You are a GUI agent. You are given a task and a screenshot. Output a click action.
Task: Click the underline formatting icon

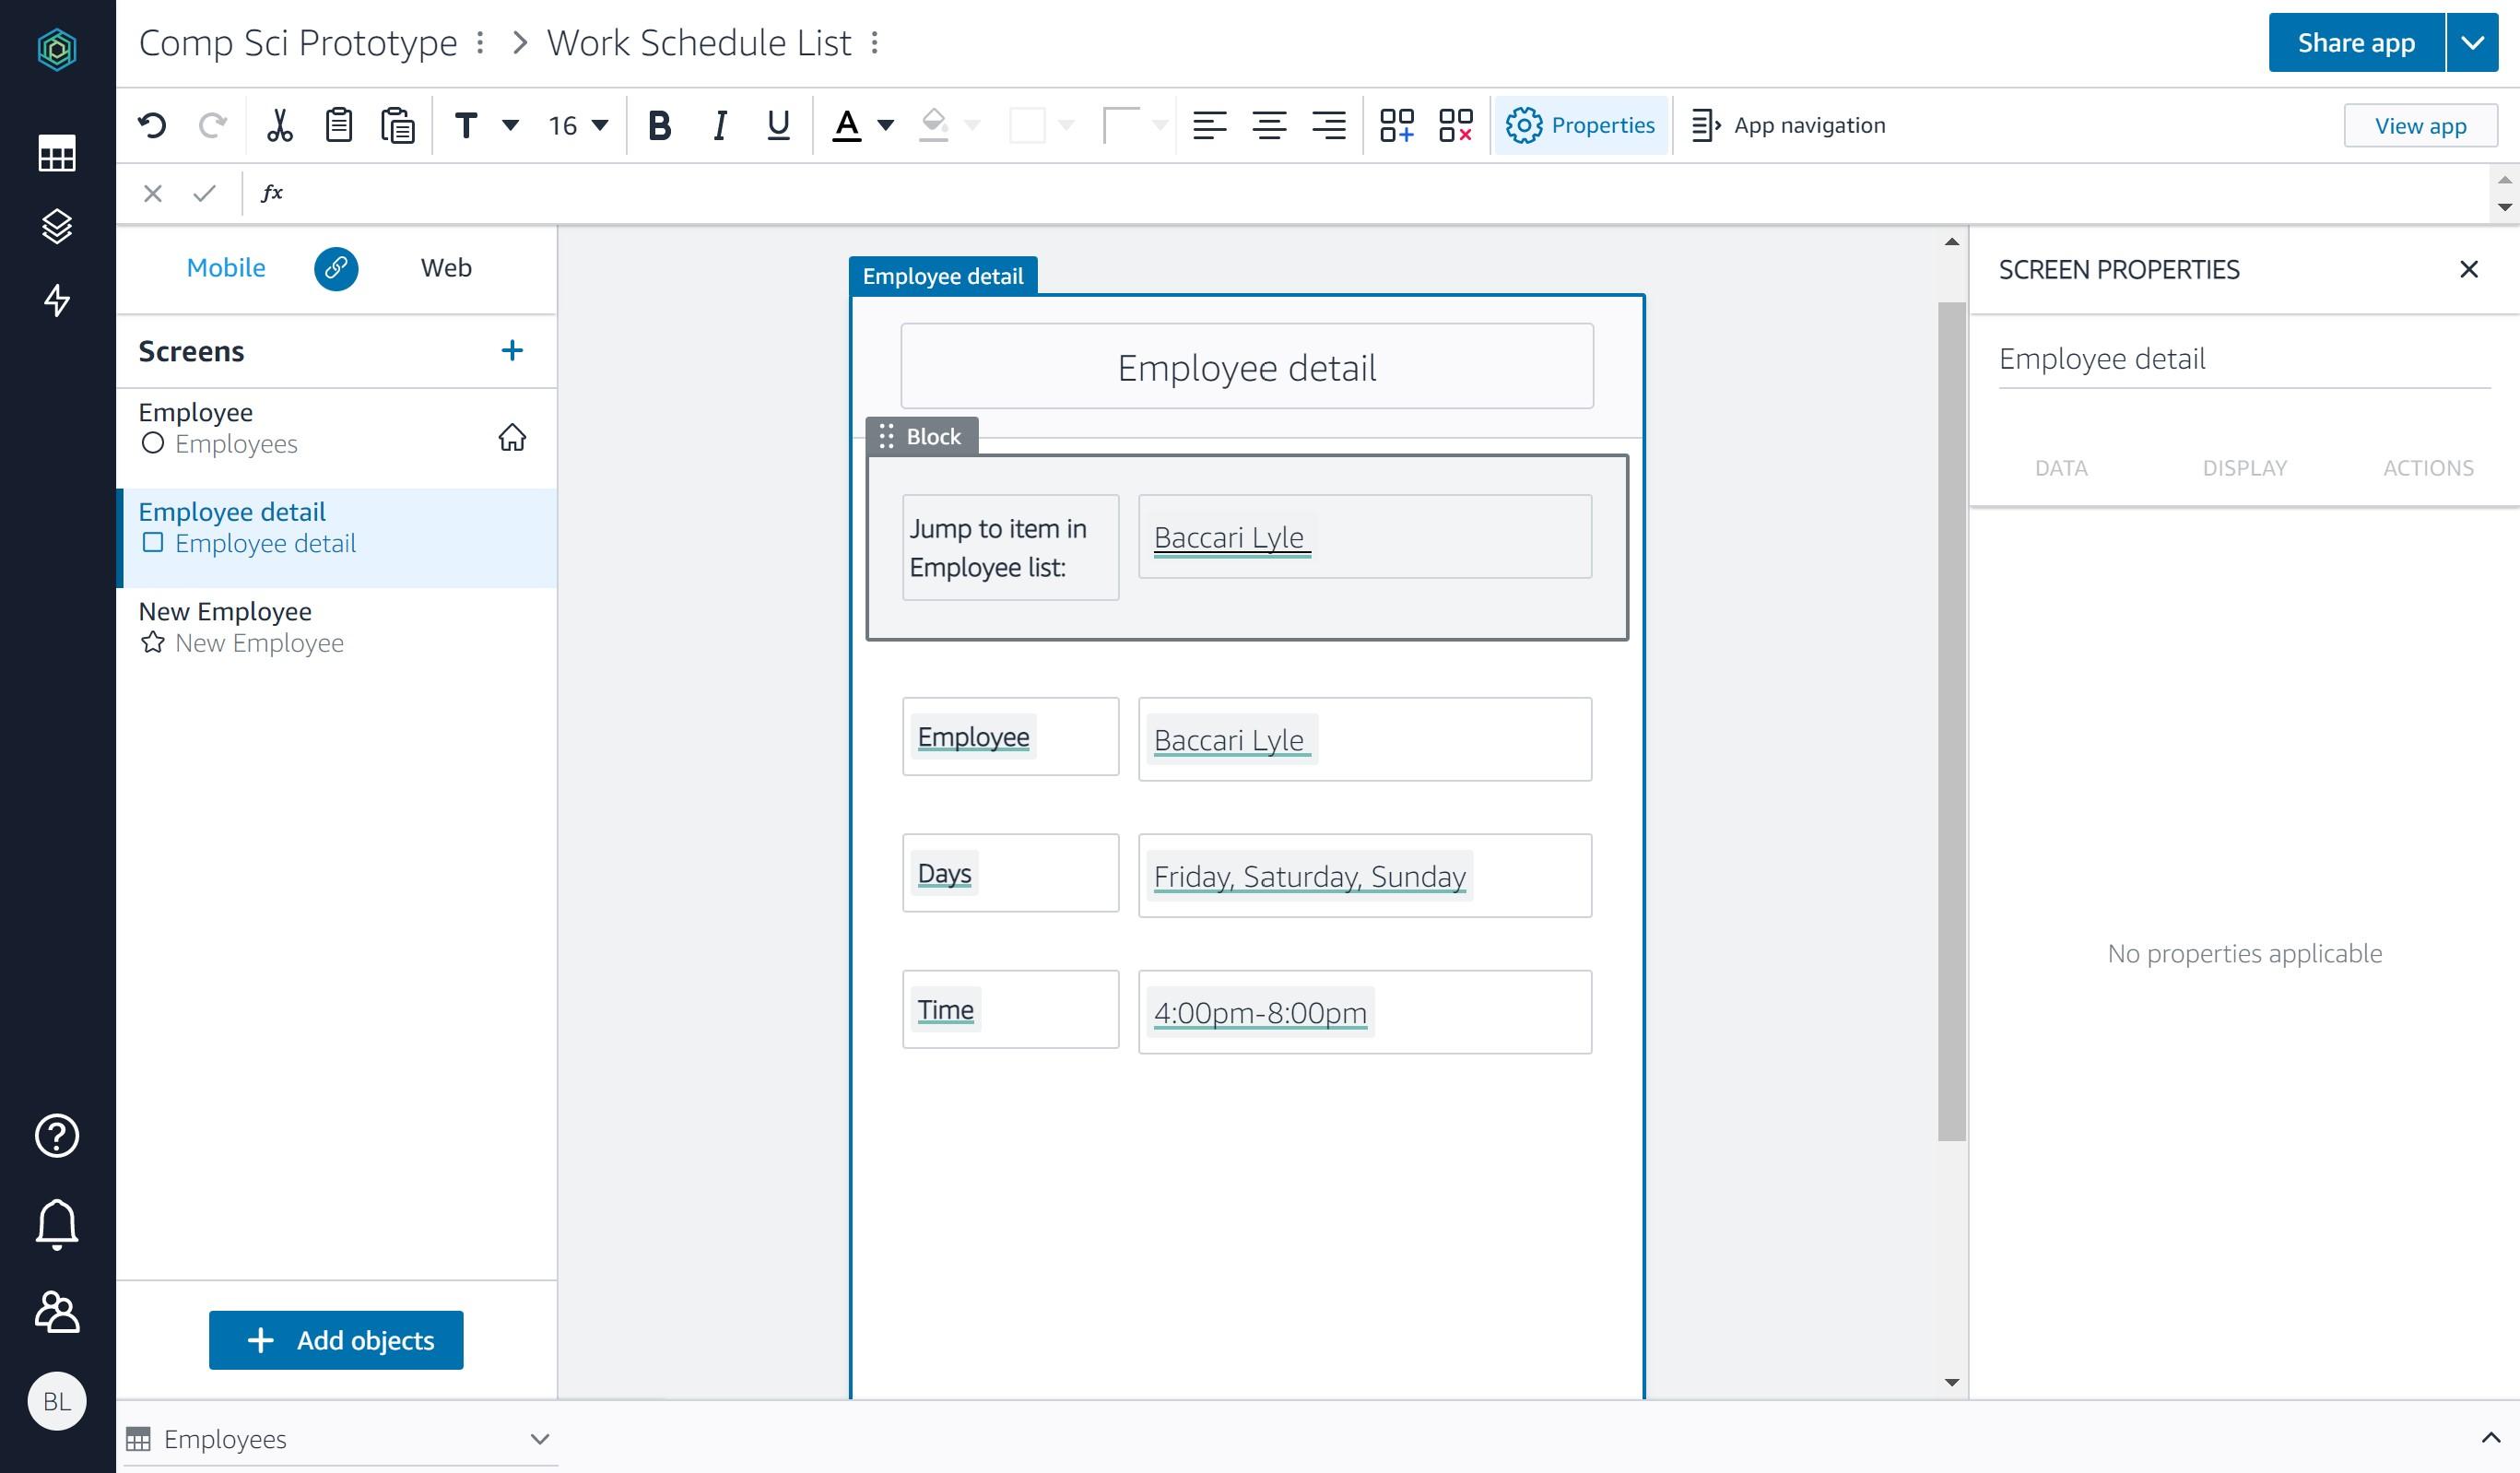[776, 124]
